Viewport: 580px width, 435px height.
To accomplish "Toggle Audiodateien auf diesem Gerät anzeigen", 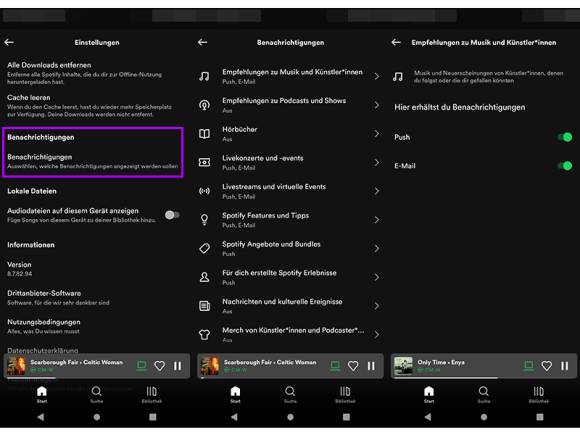I will [172, 215].
